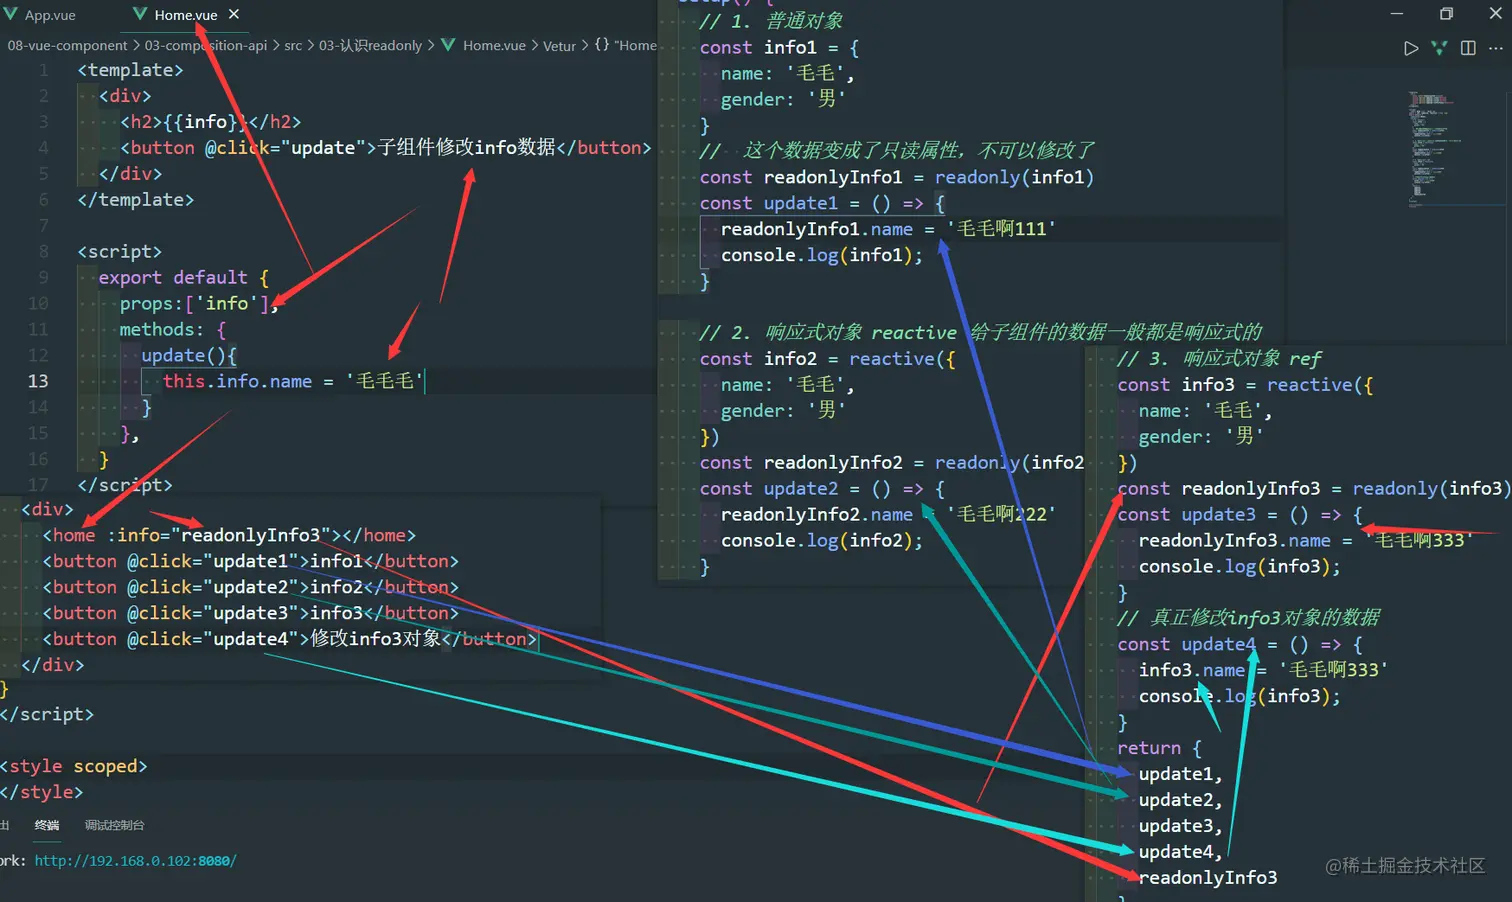
Task: Open breadcrumb folder 03-认识readonly
Action: (370, 46)
